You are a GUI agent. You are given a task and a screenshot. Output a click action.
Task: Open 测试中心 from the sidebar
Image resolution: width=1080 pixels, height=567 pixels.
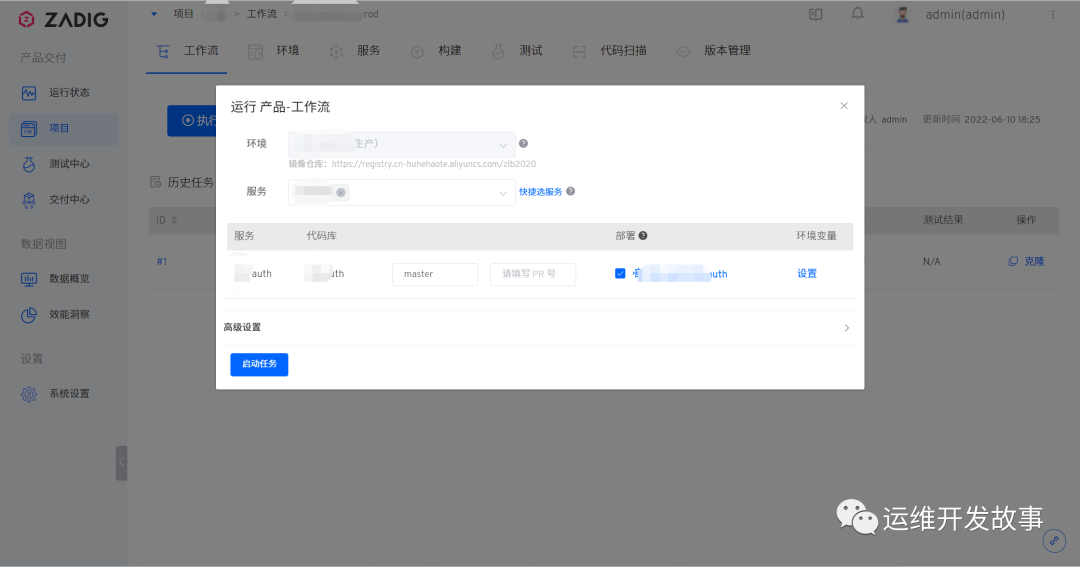point(68,164)
